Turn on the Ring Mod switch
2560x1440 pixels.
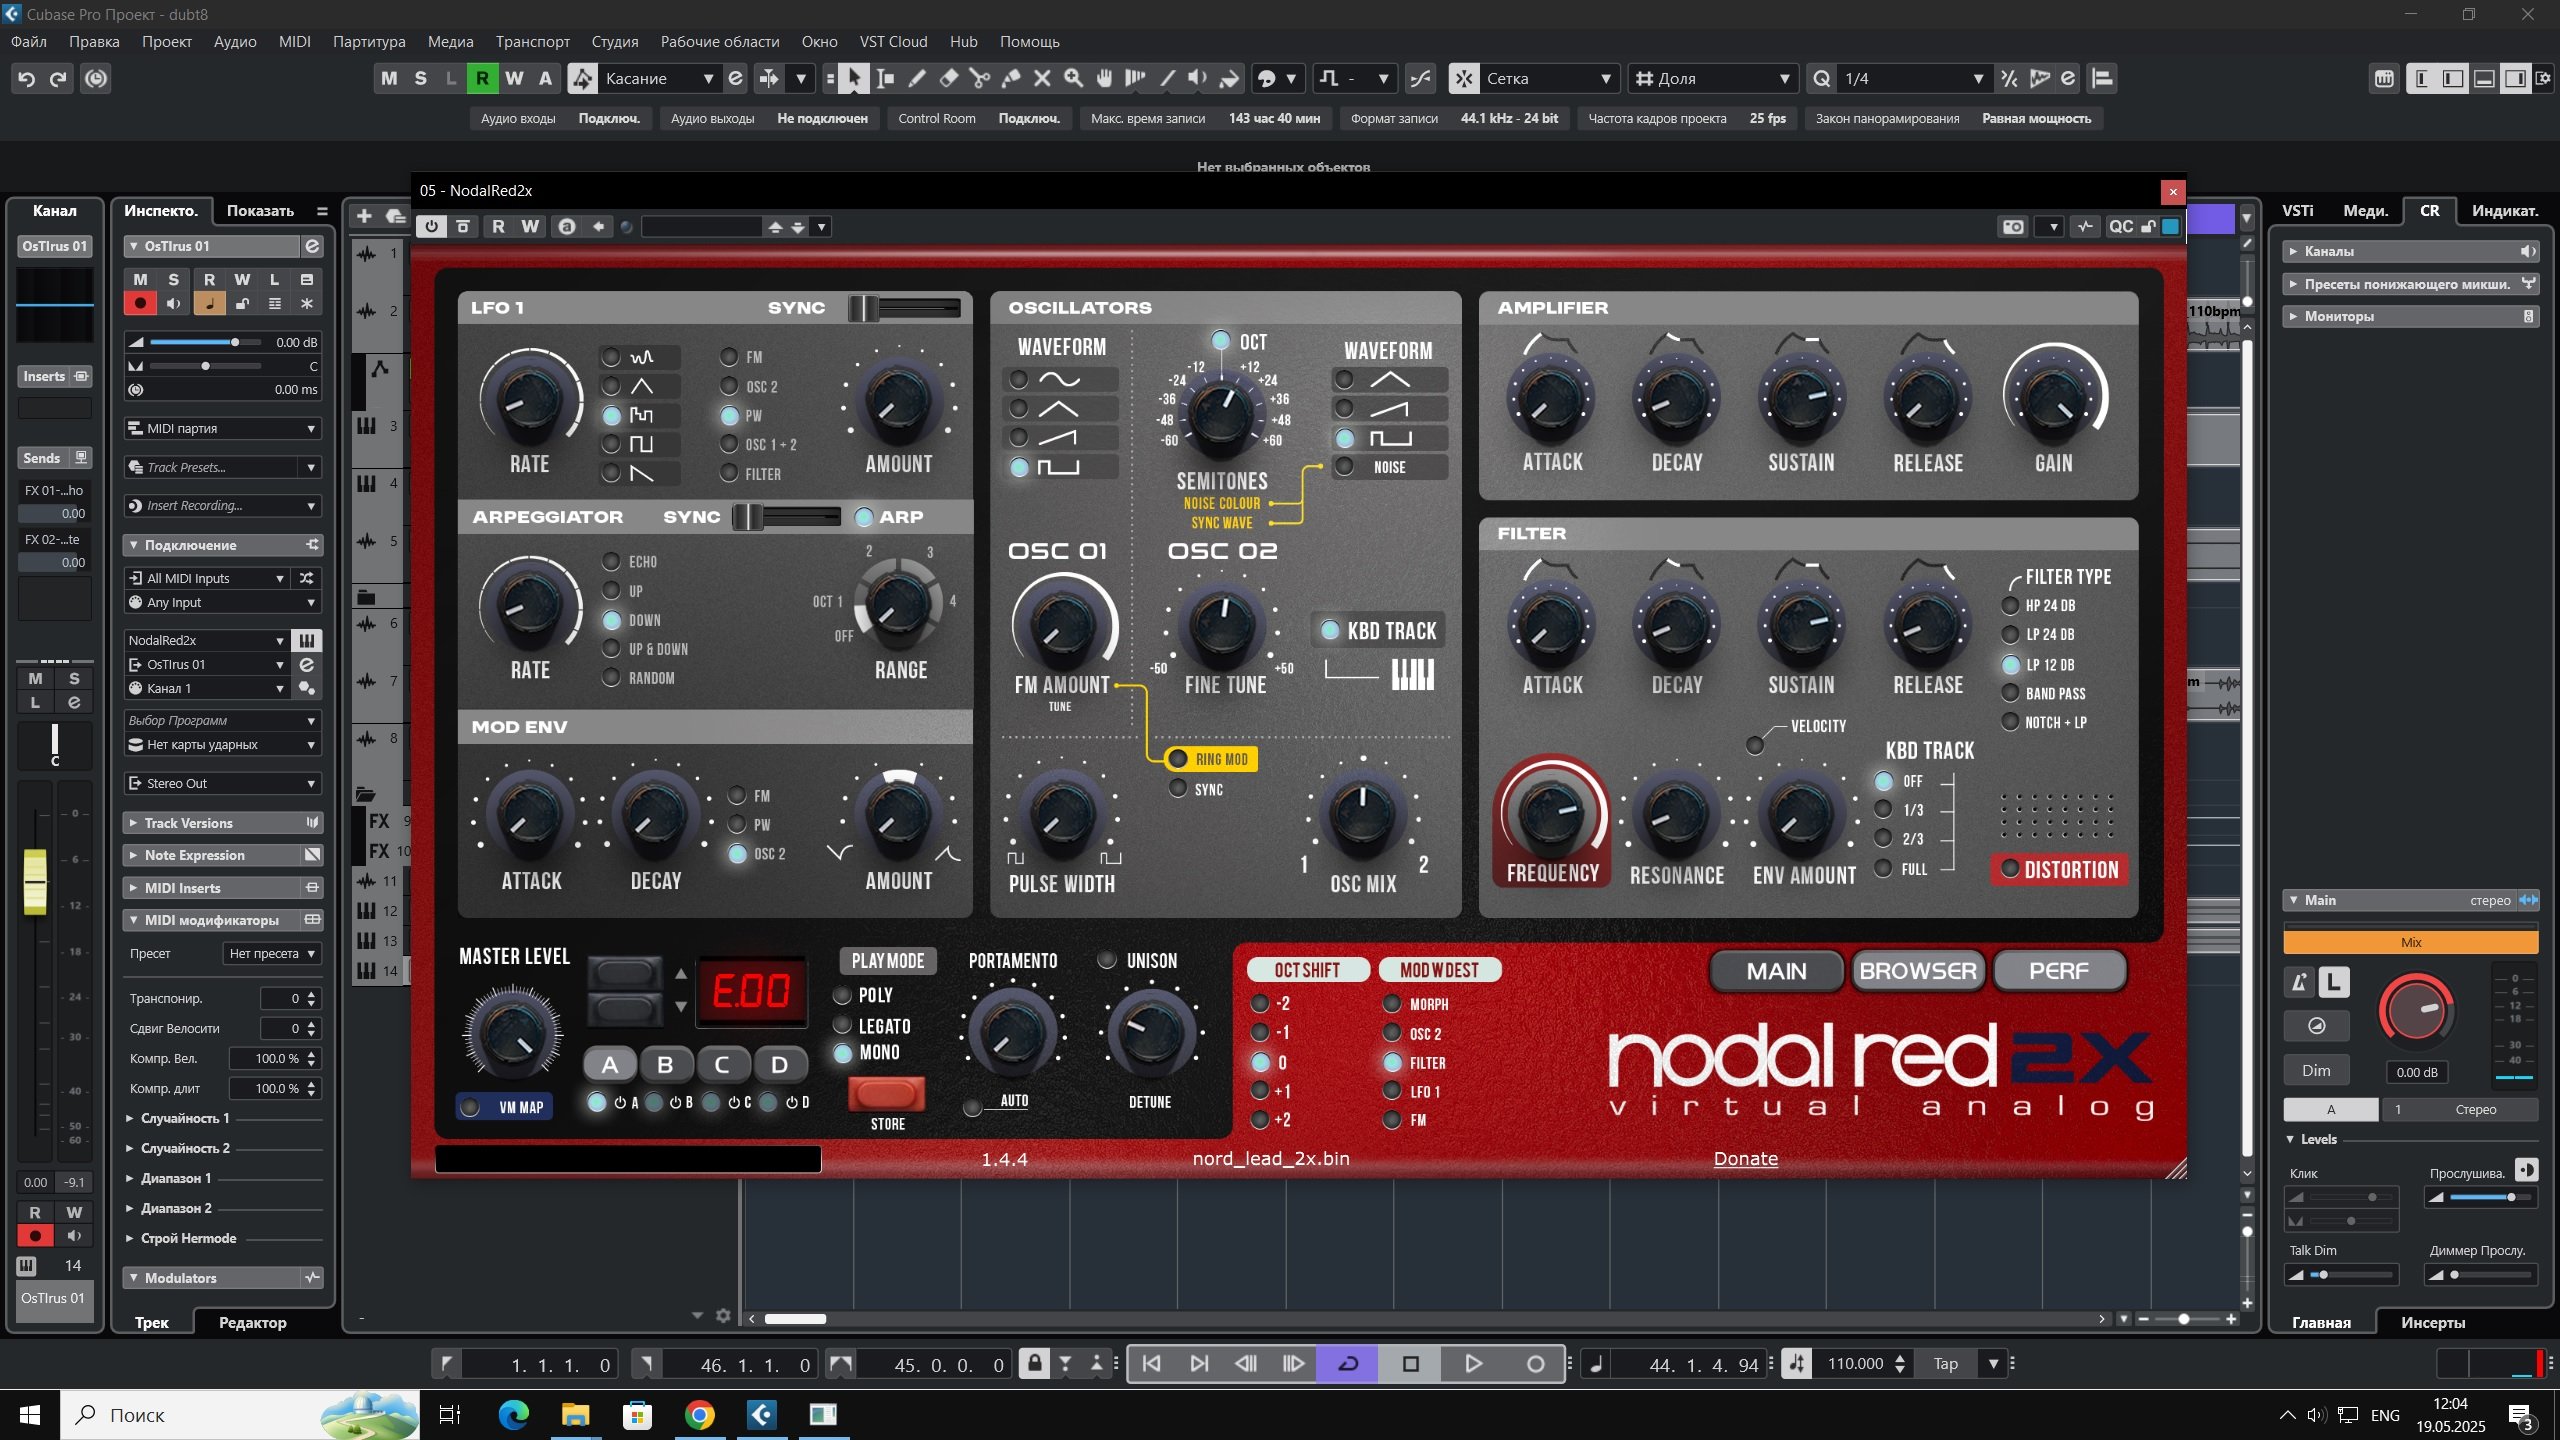pos(1179,759)
